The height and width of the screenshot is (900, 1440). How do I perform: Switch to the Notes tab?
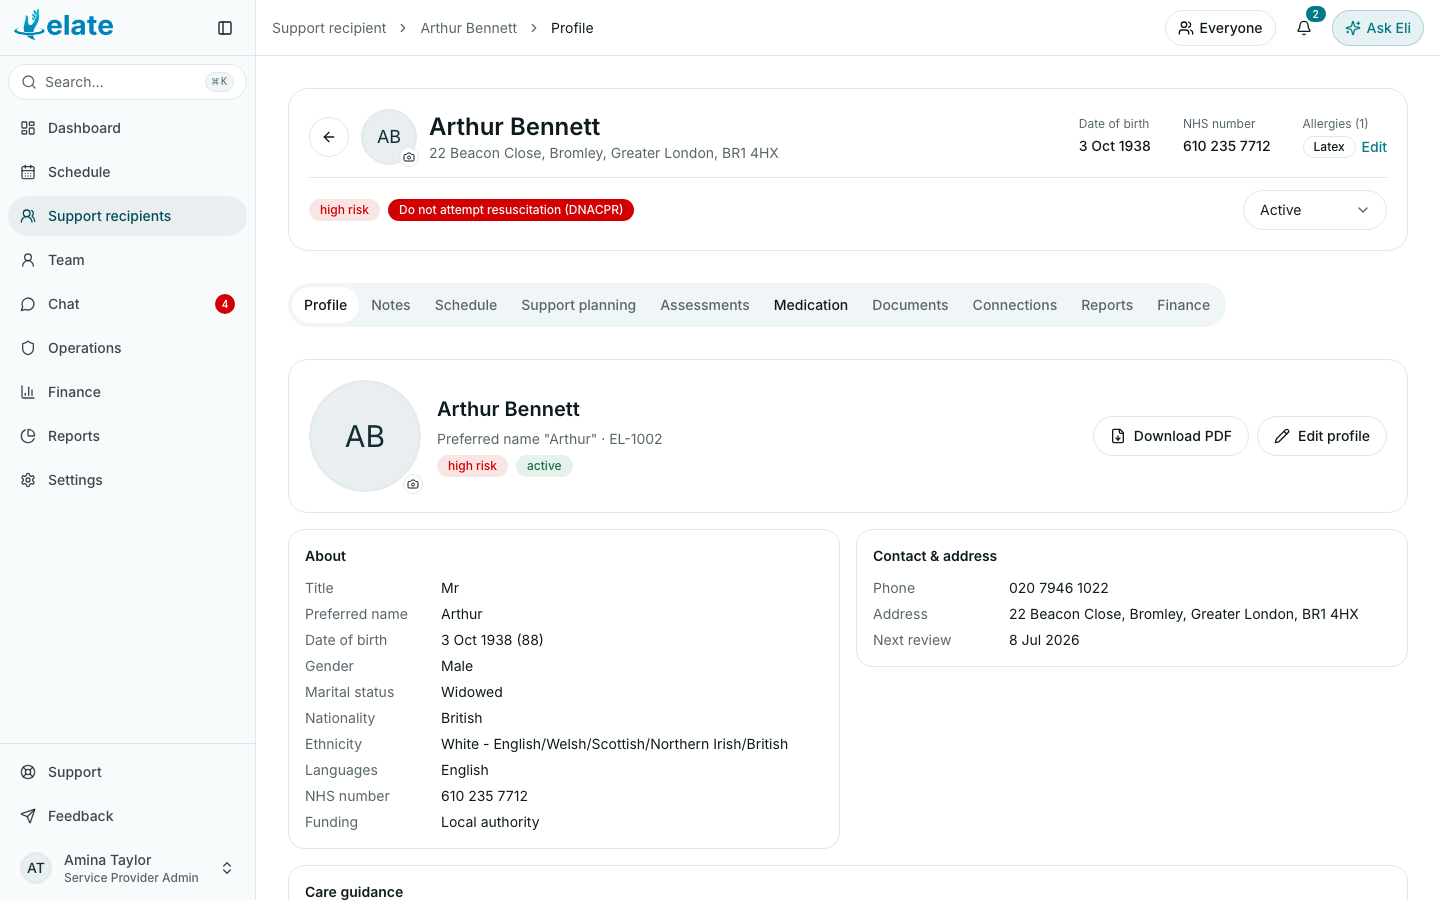[x=391, y=305]
